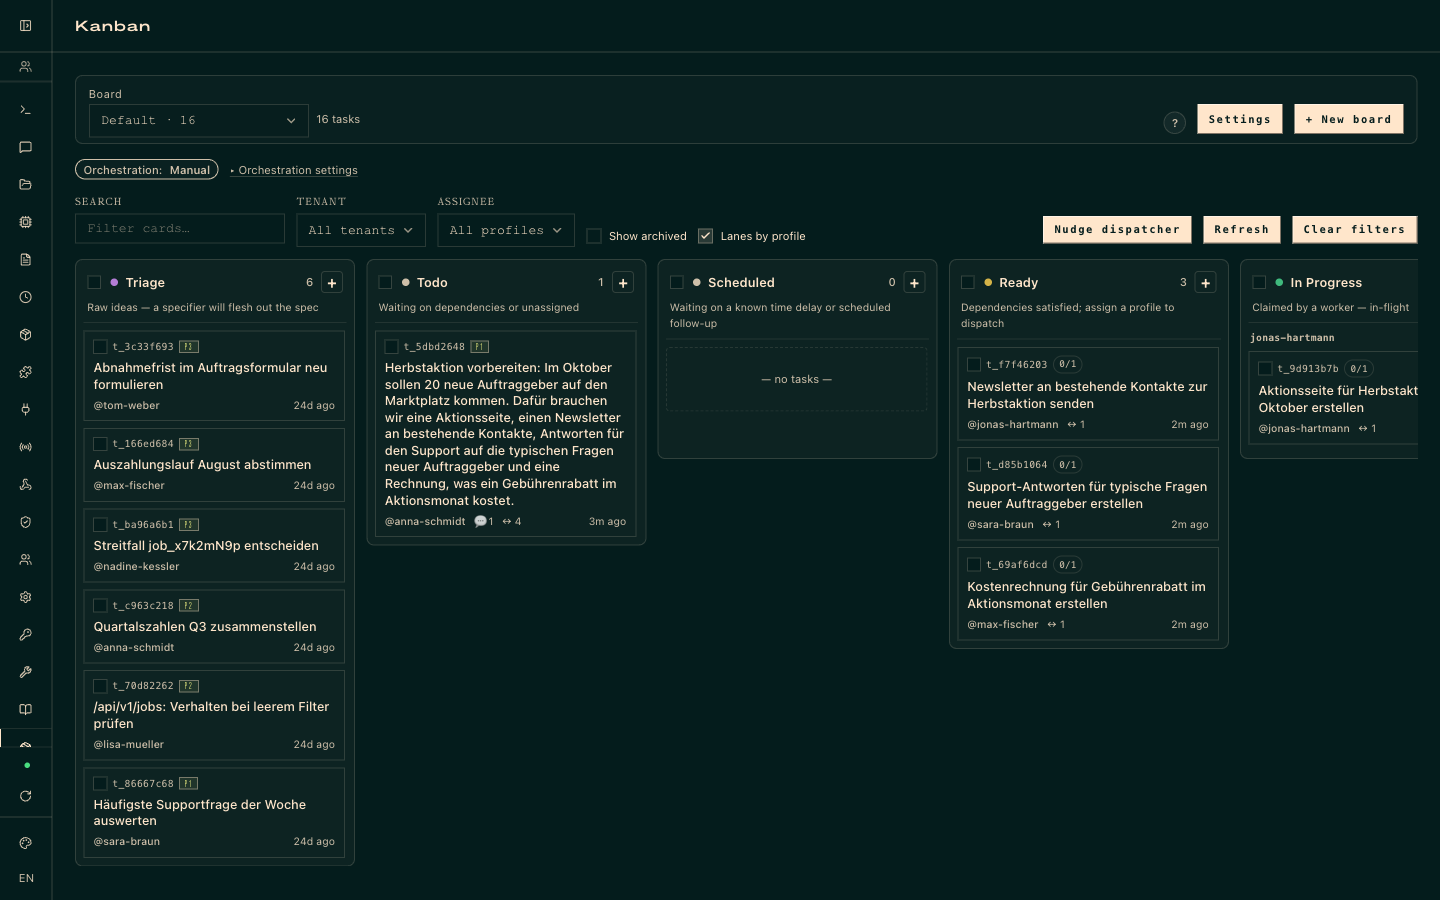
Task: Open the profiles users icon at sidebar top
Action: (x=26, y=67)
